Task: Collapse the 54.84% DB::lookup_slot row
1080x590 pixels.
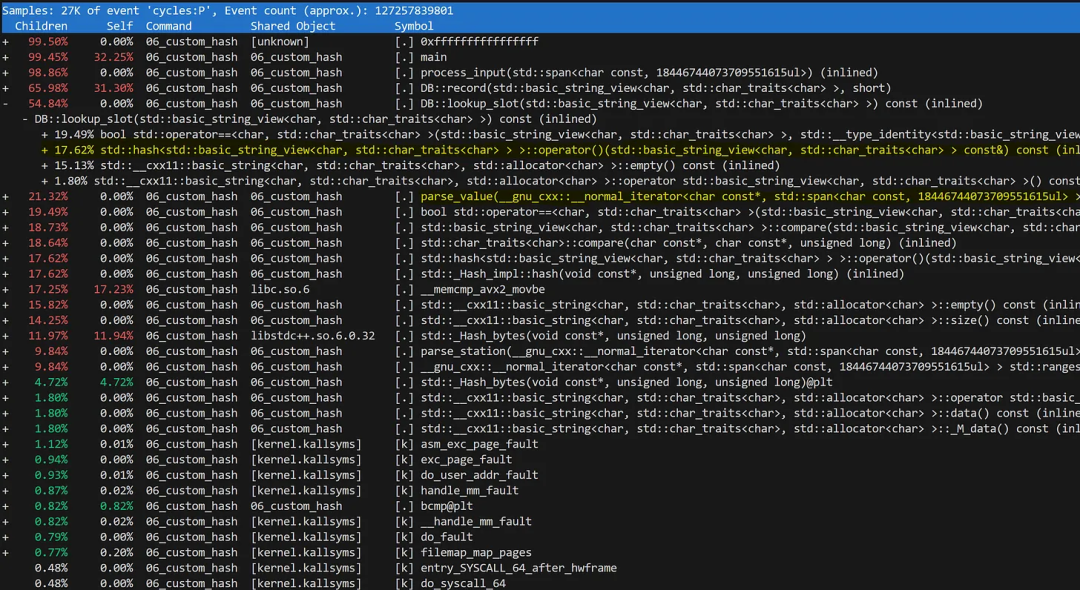Action: click(6, 104)
